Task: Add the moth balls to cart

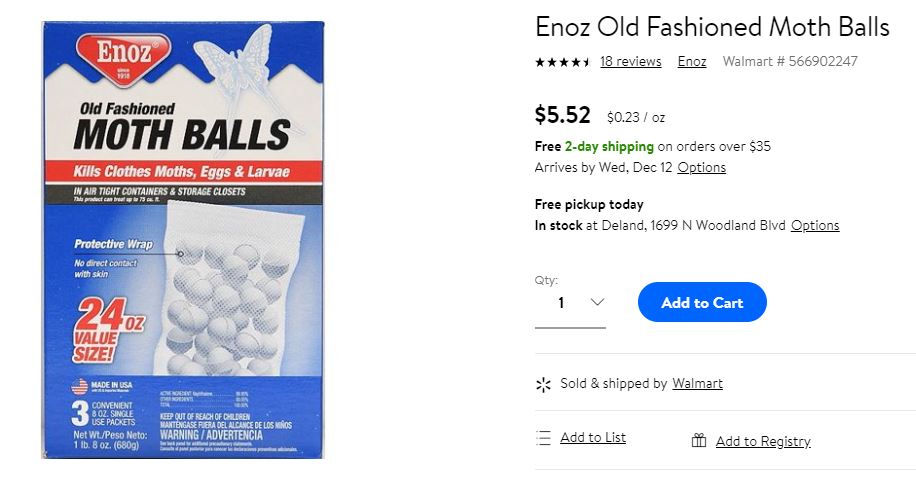Action: (702, 302)
